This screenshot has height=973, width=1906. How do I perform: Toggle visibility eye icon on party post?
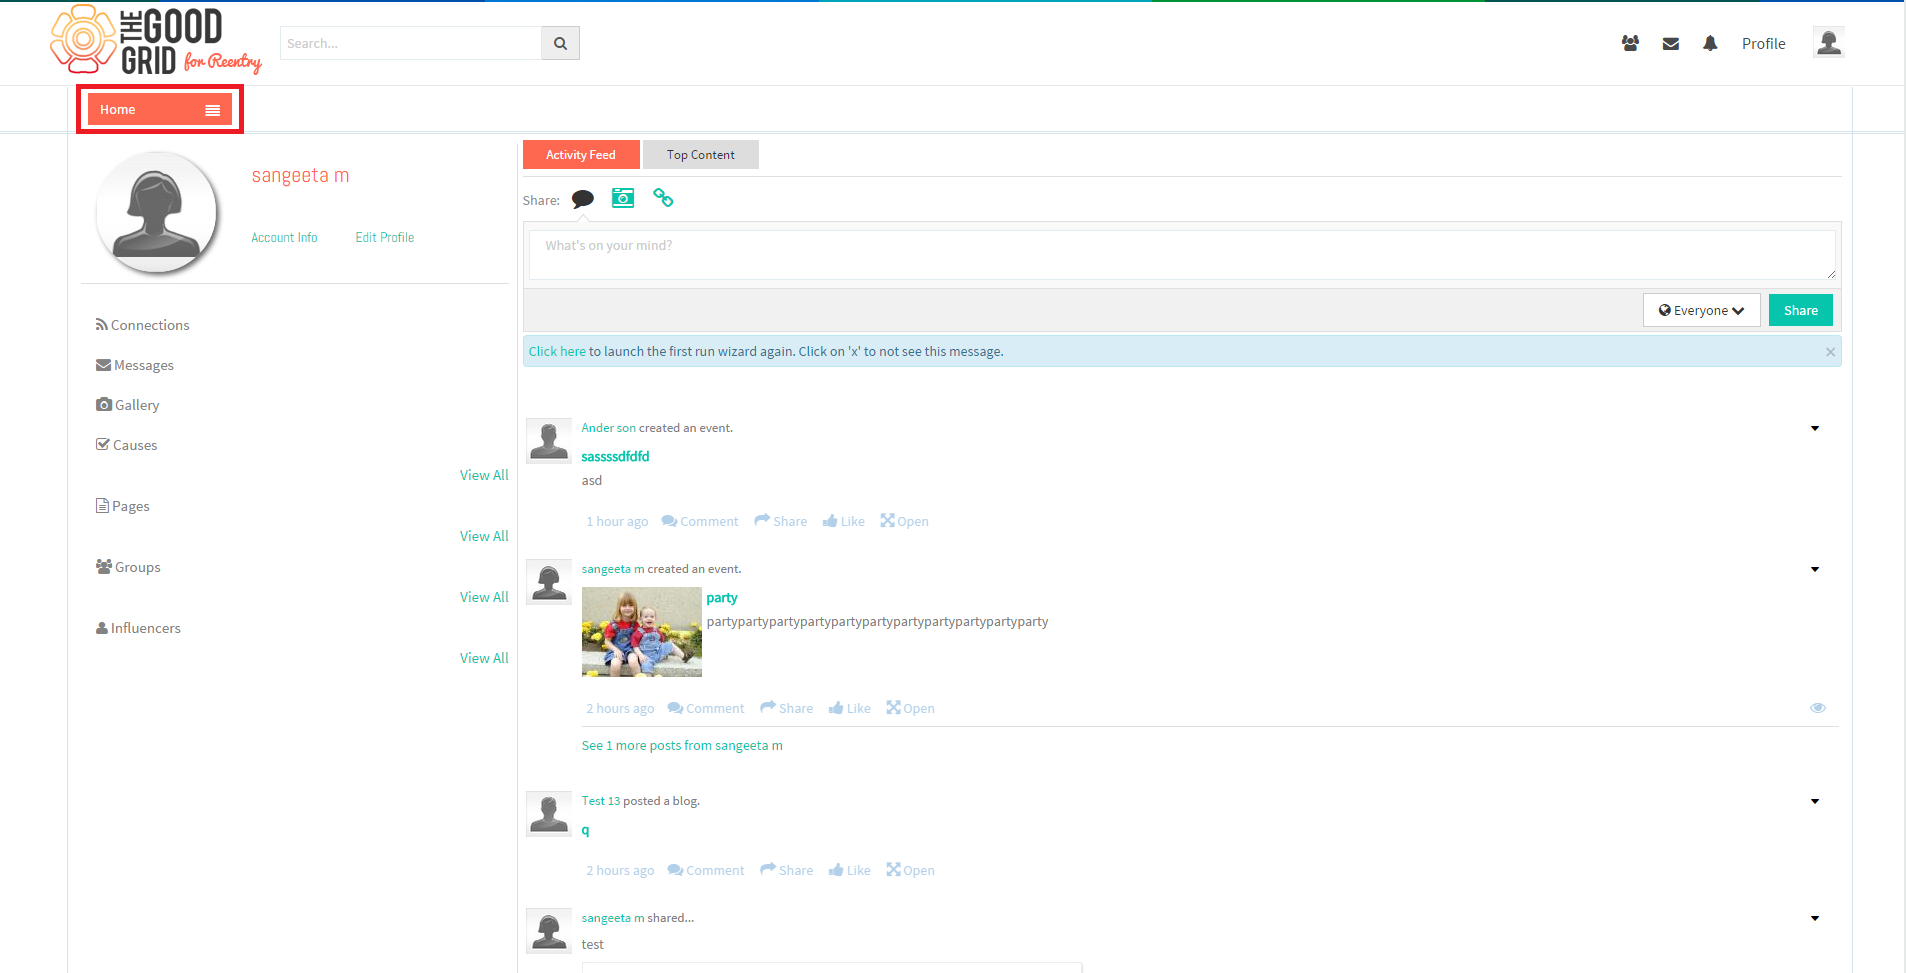tap(1817, 708)
